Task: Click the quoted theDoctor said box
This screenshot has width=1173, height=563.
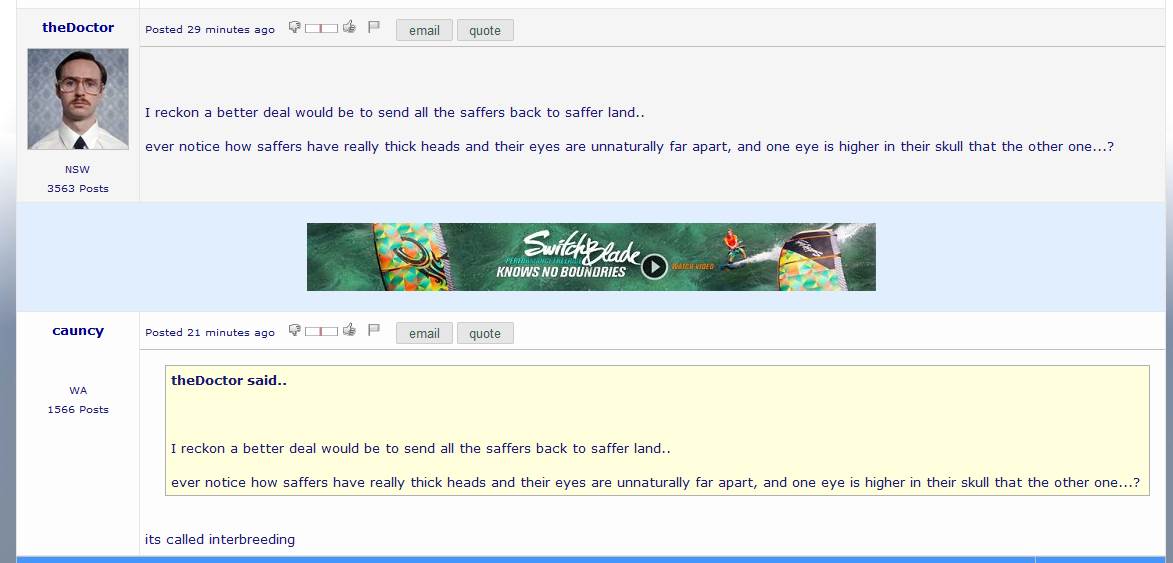Action: tap(657, 431)
